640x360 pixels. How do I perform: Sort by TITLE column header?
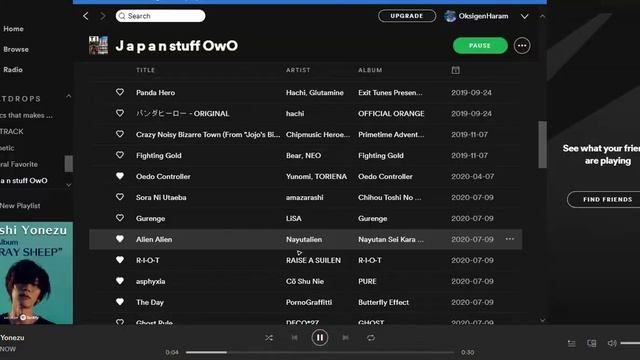145,70
